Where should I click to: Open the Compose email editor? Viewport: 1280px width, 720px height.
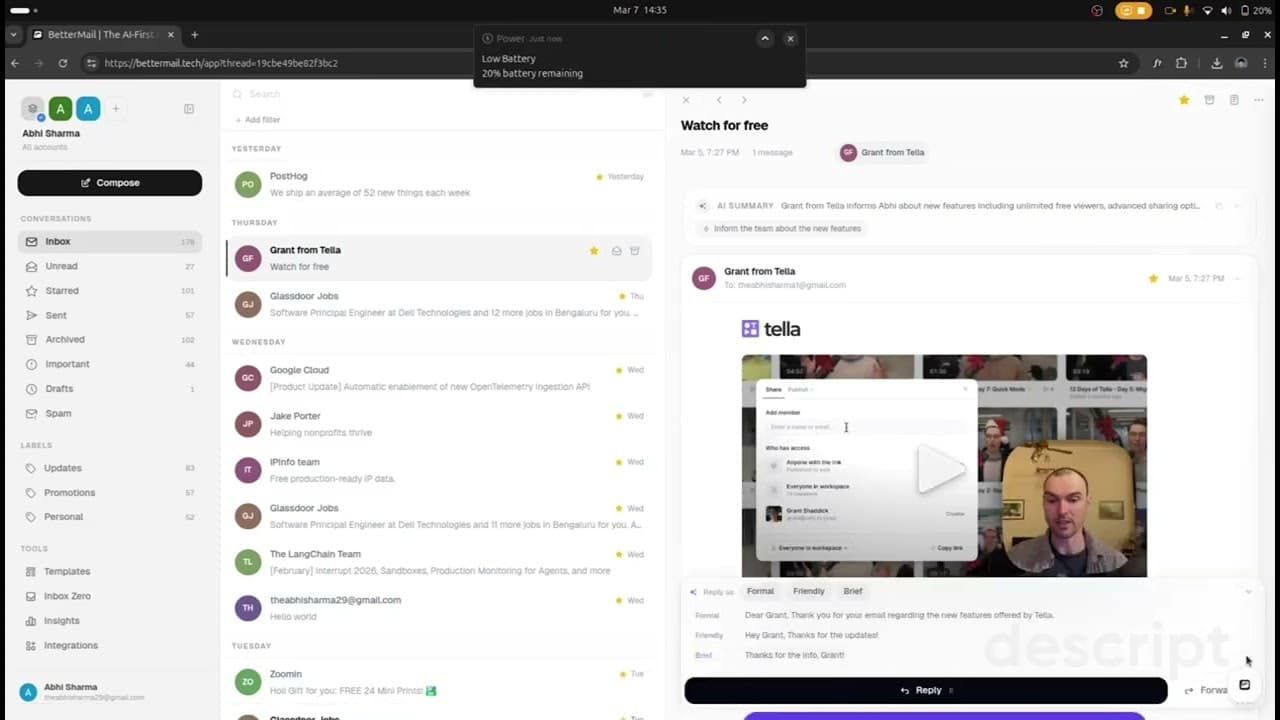tap(109, 182)
